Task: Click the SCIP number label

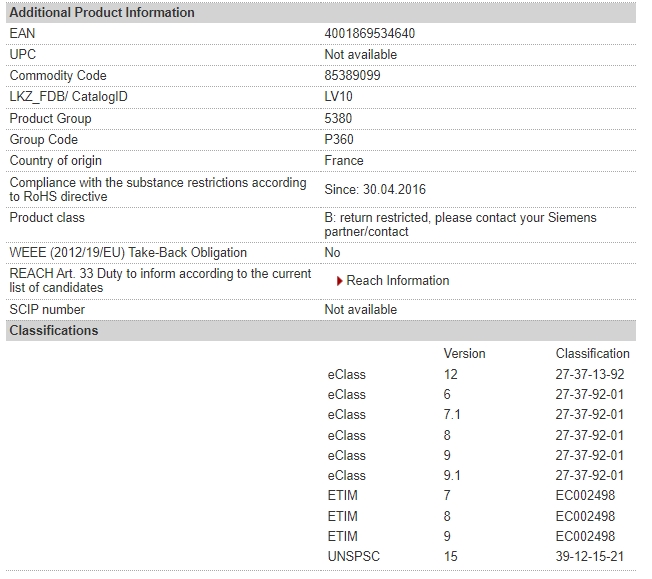Action: (x=47, y=309)
